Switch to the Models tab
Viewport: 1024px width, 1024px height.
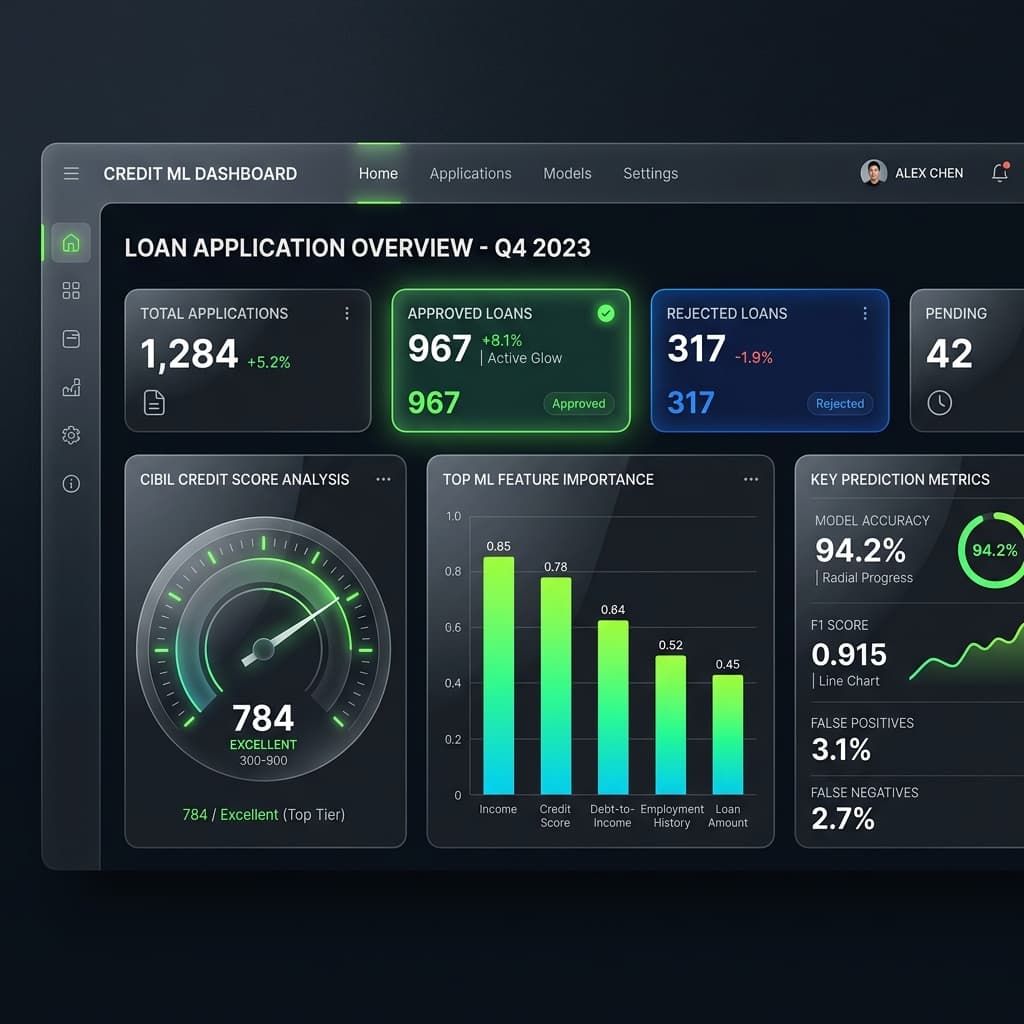click(x=567, y=174)
